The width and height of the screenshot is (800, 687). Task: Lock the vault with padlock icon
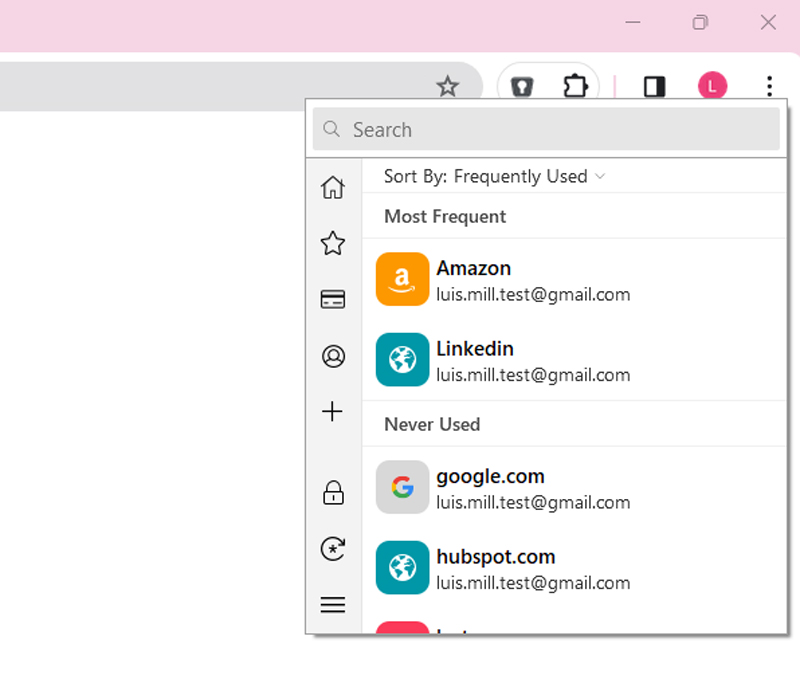(x=333, y=492)
